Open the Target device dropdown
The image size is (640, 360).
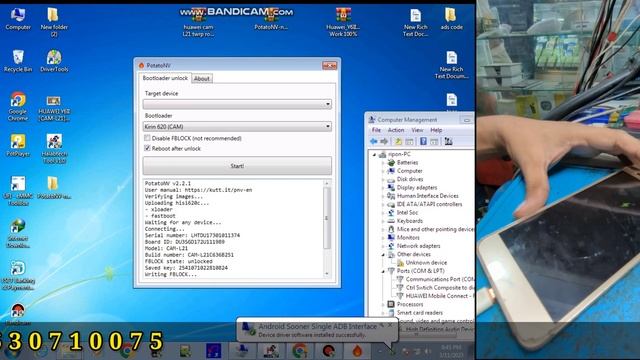237,104
